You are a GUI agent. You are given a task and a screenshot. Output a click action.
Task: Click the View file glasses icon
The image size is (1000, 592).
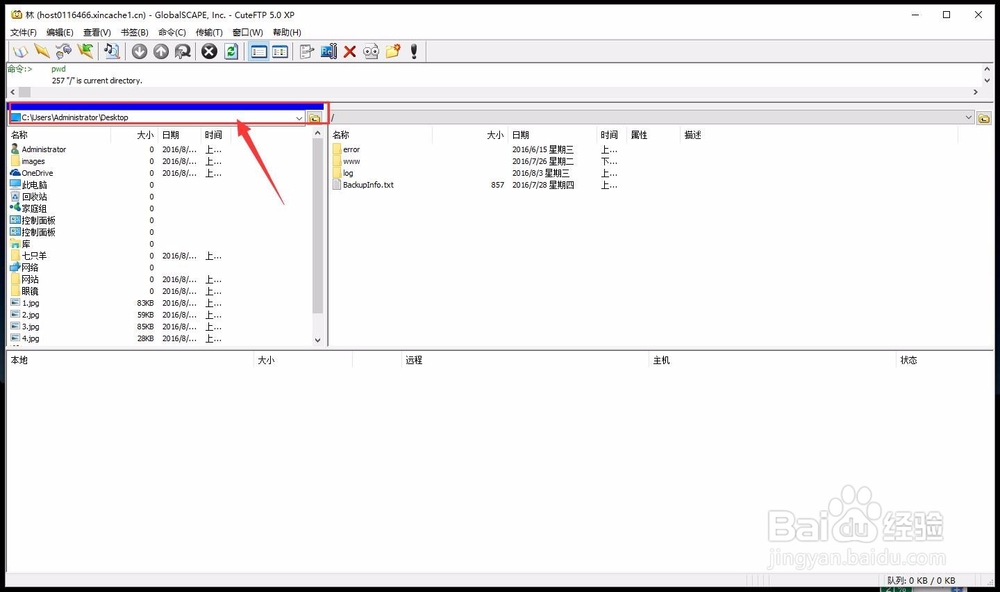[371, 52]
